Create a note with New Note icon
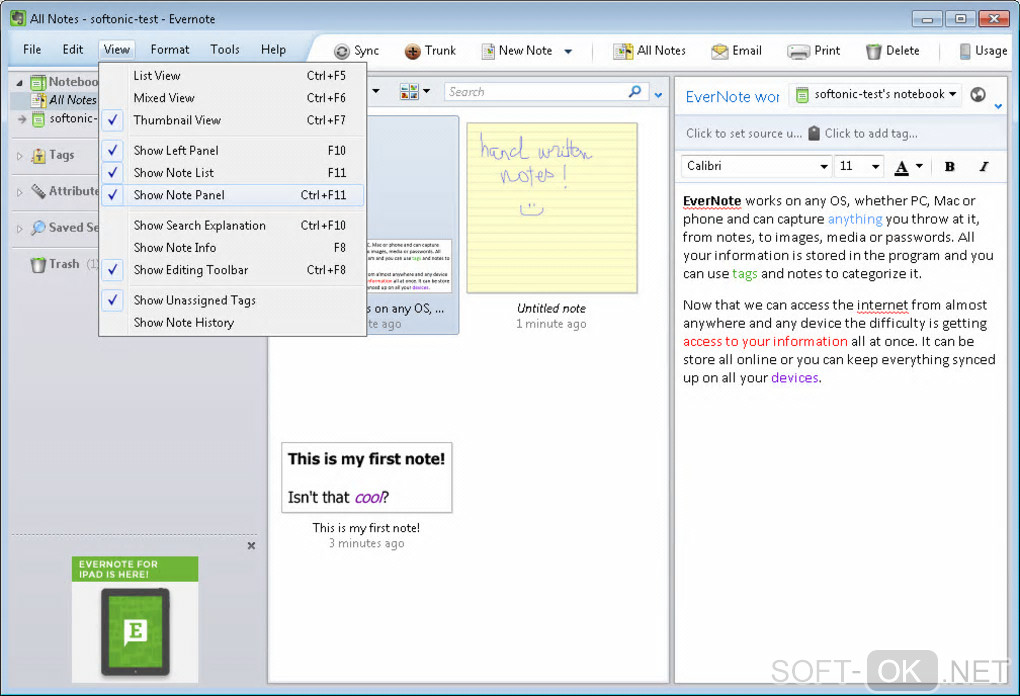Image resolution: width=1020 pixels, height=696 pixels. pyautogui.click(x=488, y=51)
